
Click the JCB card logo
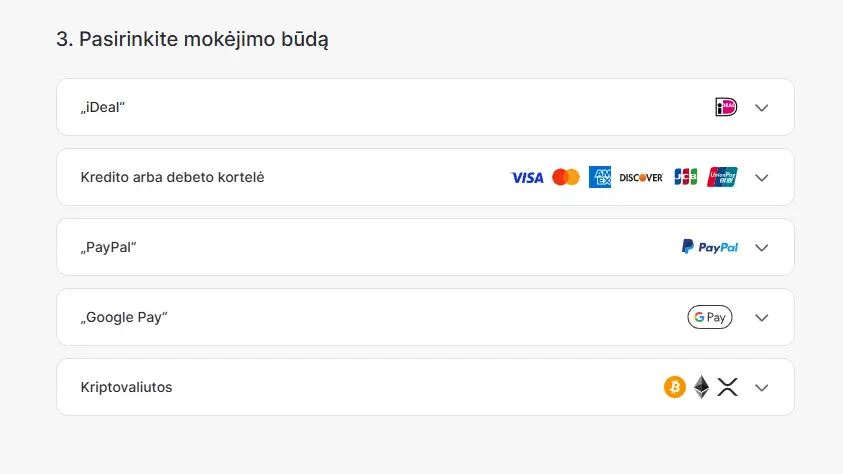(x=685, y=177)
